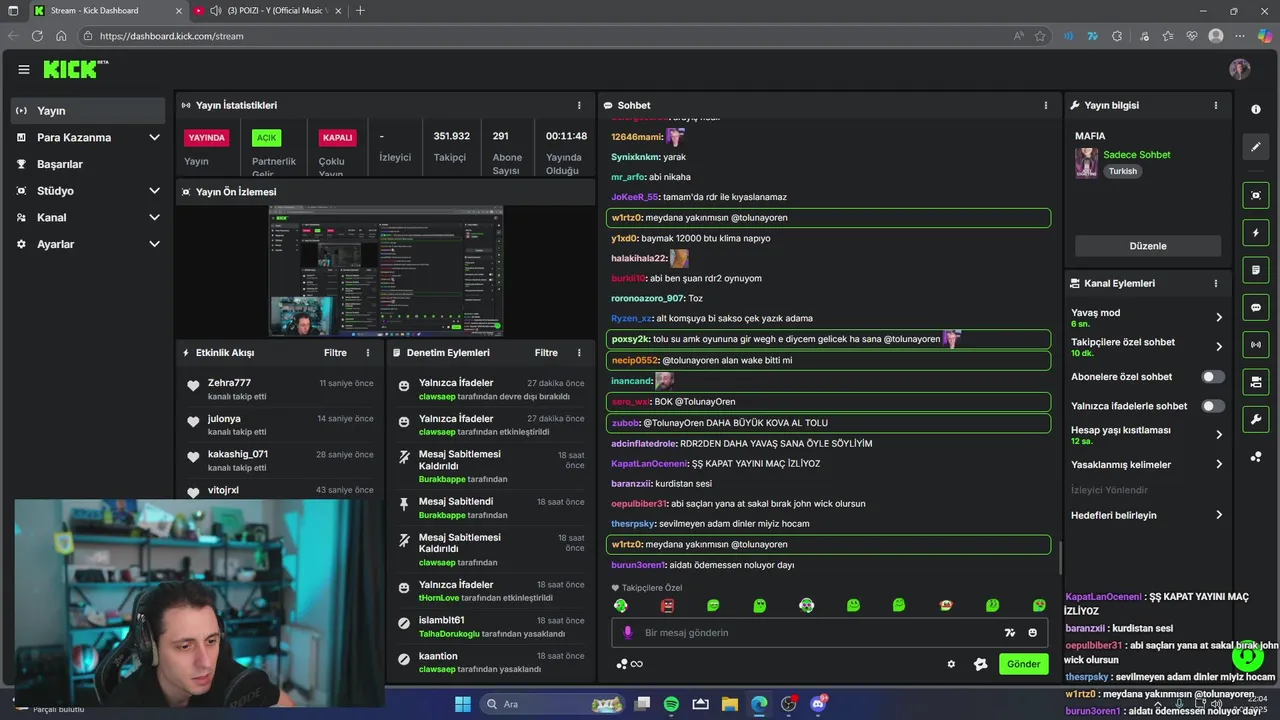Viewport: 1280px width, 720px height.
Task: Open Hesap yaşı kısıtlaması settings arrow
Action: (1219, 435)
